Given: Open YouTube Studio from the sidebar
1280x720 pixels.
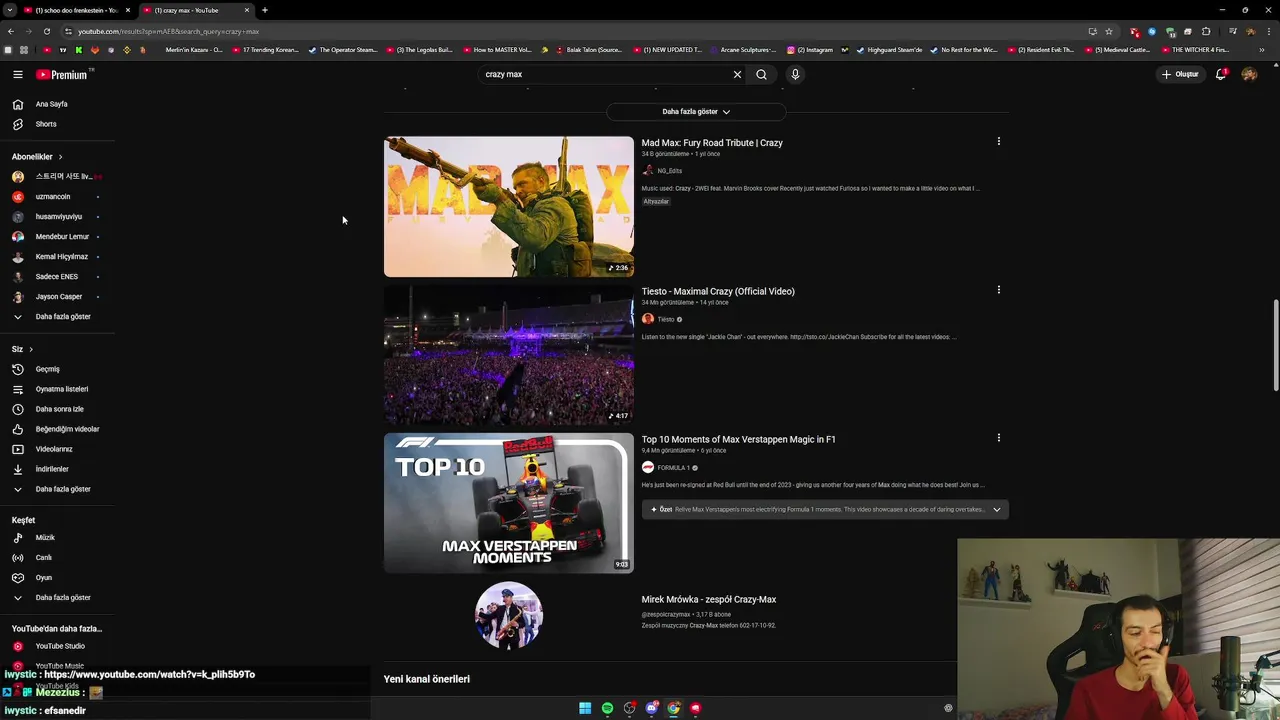Looking at the screenshot, I should pos(58,646).
